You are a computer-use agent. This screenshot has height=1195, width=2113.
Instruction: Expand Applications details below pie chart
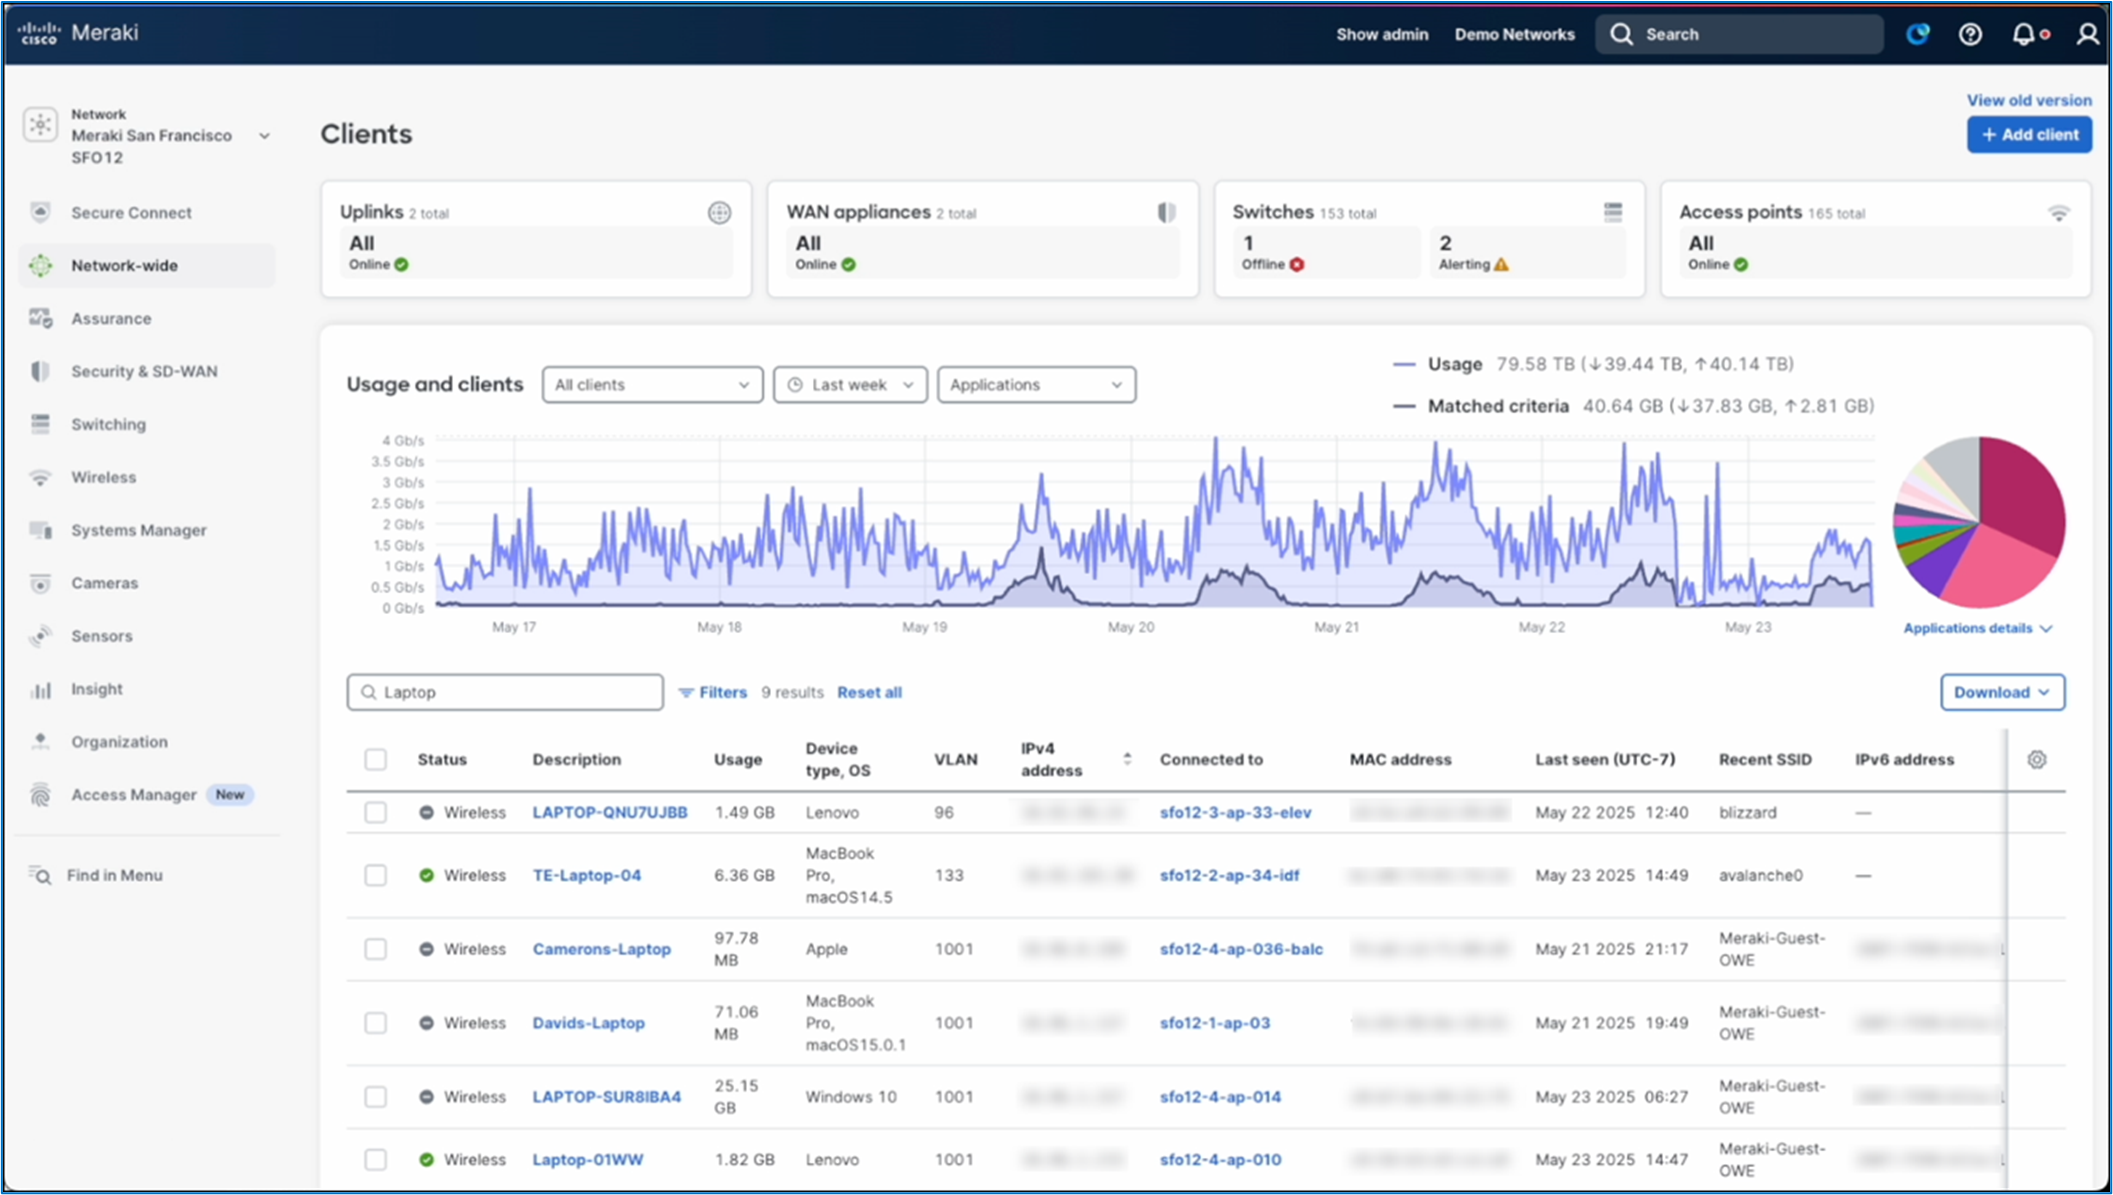point(1977,628)
